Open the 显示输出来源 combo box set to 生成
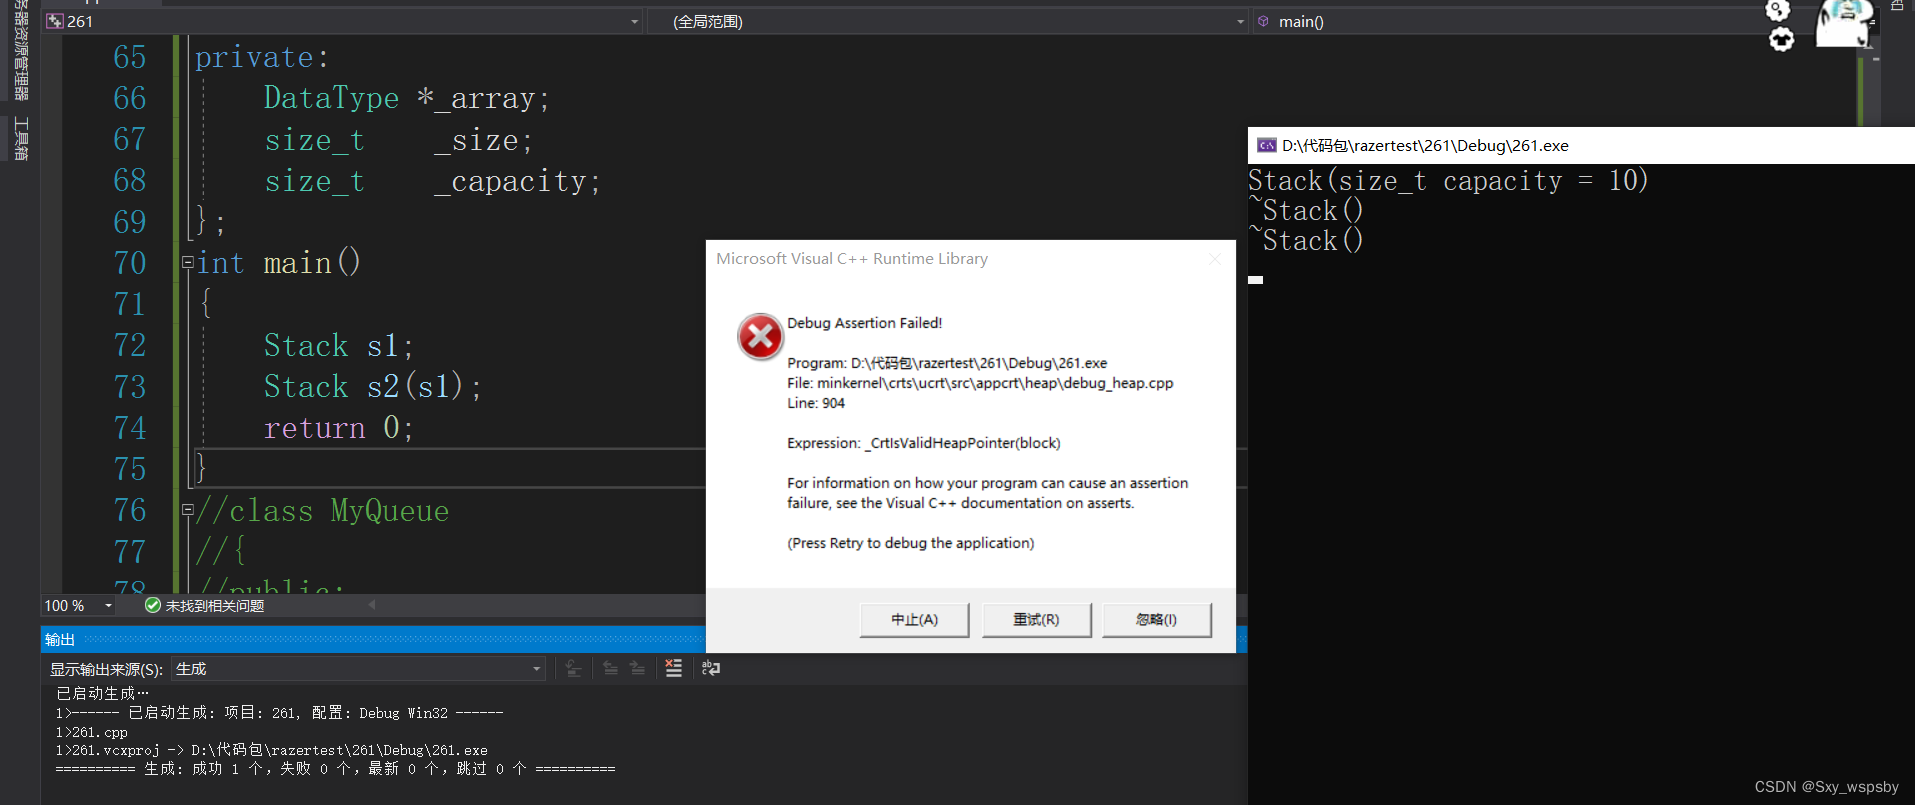 (358, 668)
